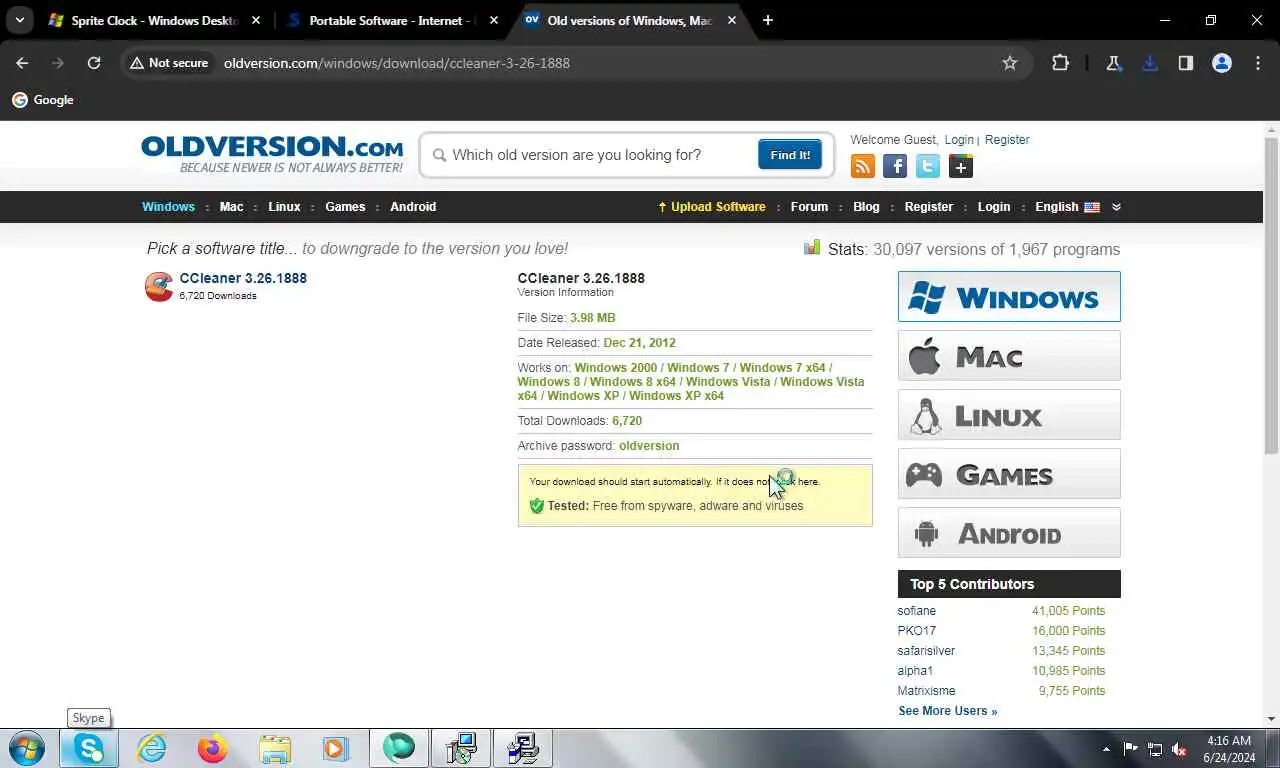Switch to Portable Software tab

pyautogui.click(x=392, y=20)
